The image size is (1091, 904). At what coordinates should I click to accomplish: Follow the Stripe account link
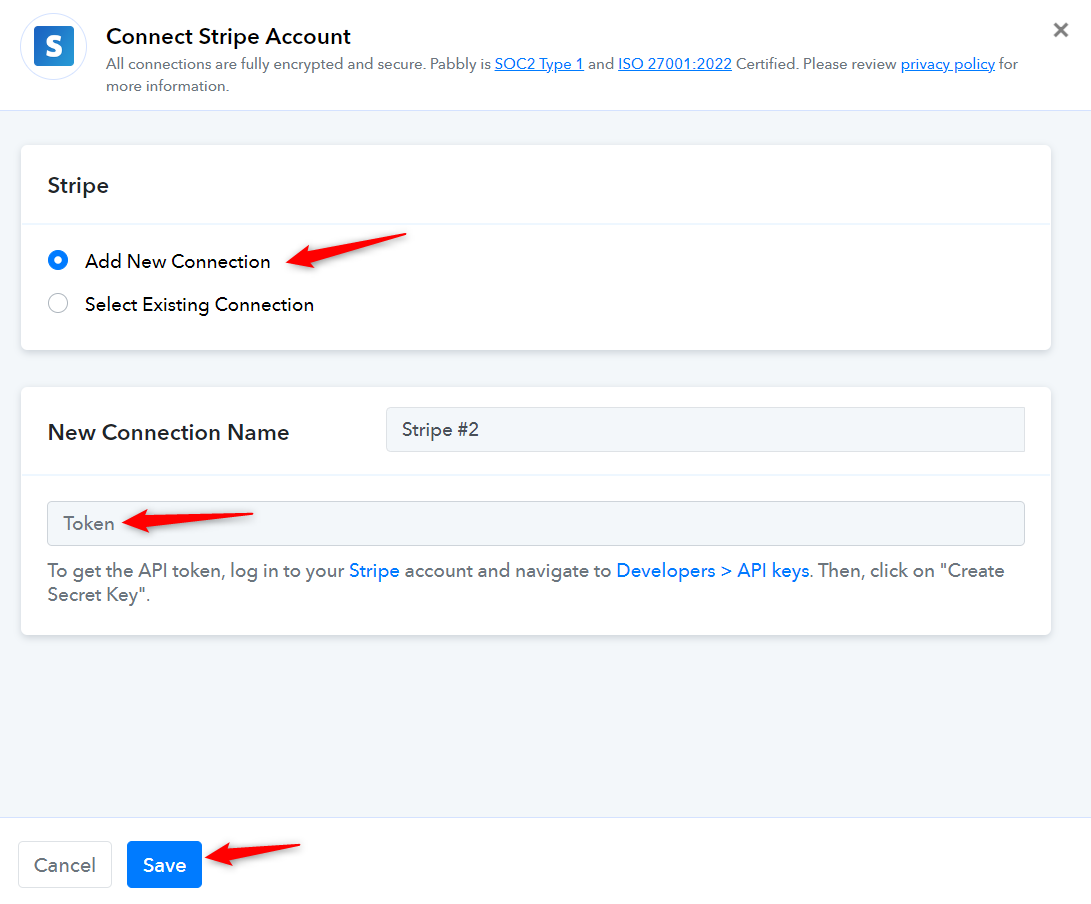(x=374, y=571)
